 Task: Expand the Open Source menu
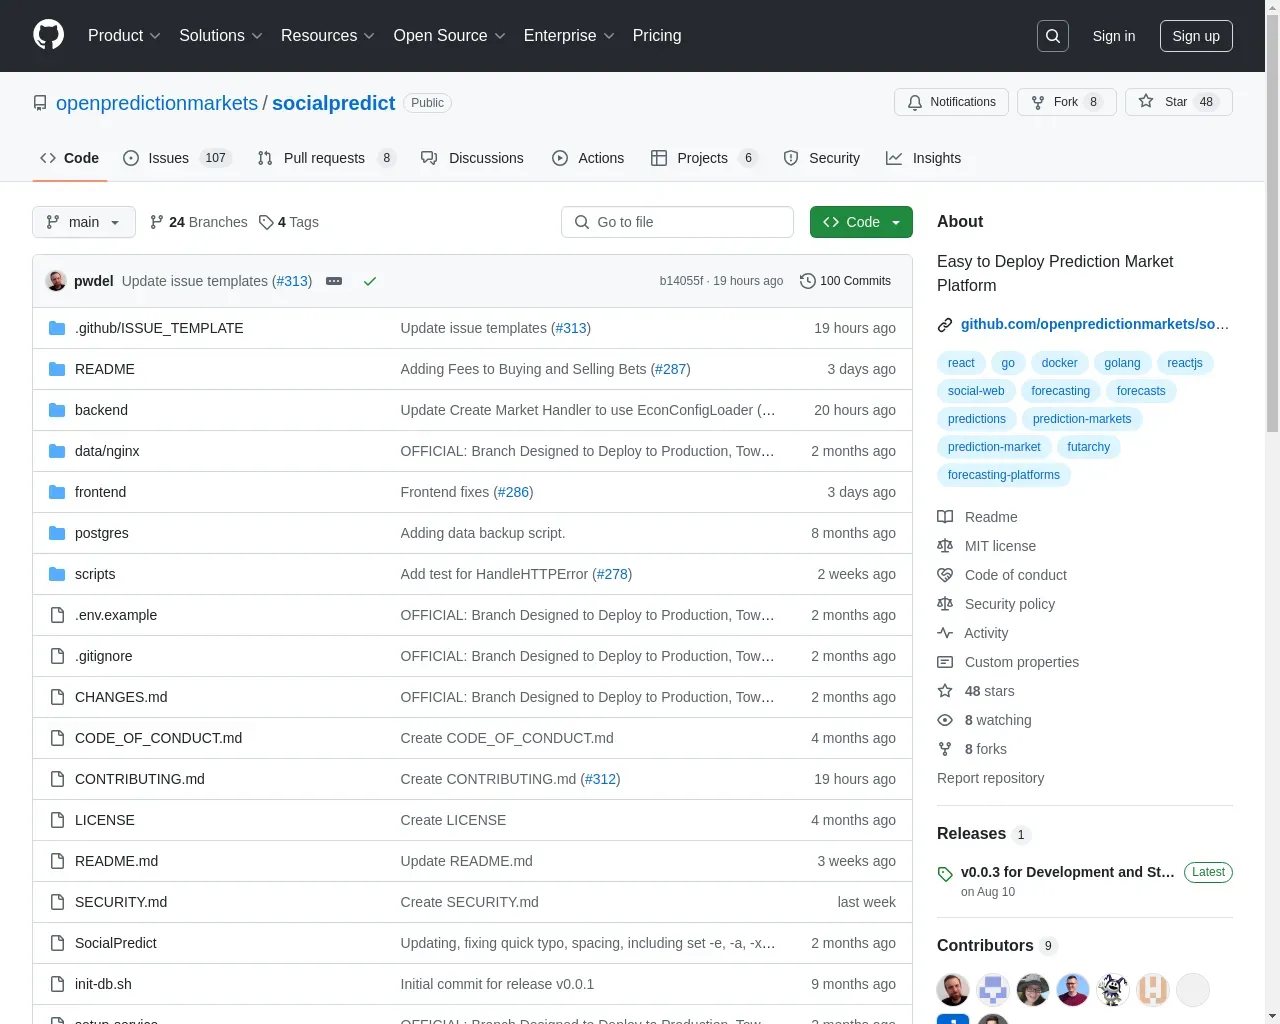pos(450,36)
